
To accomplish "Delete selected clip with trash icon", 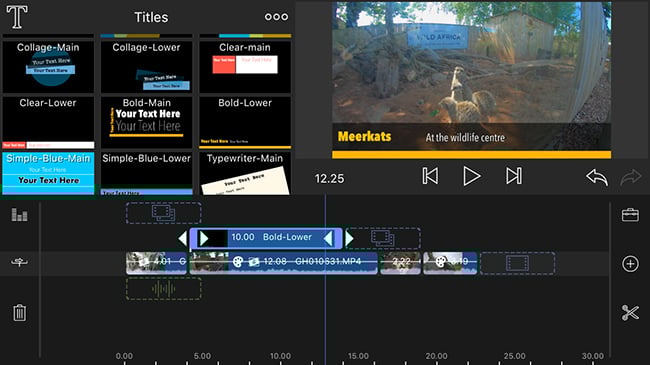I will click(x=19, y=312).
